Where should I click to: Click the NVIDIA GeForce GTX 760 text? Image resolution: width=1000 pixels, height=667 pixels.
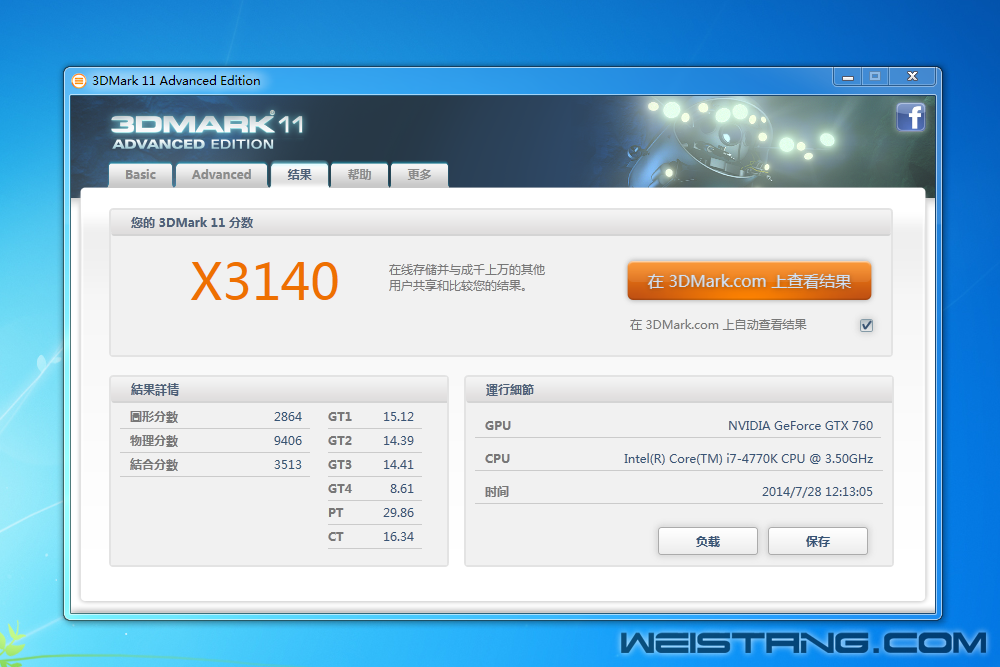(800, 425)
